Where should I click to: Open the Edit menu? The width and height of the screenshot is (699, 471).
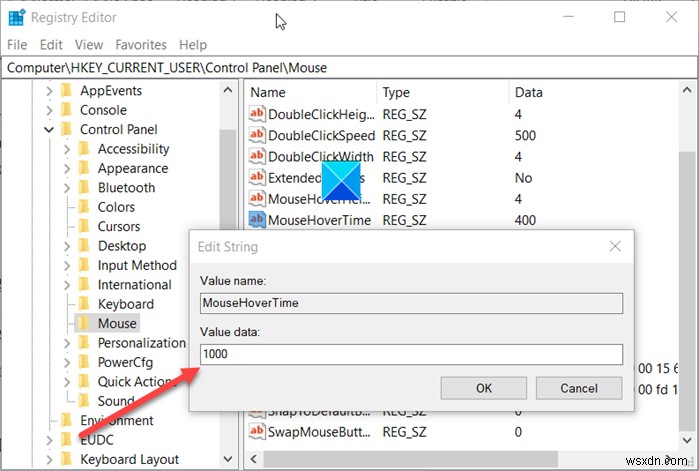coord(51,45)
